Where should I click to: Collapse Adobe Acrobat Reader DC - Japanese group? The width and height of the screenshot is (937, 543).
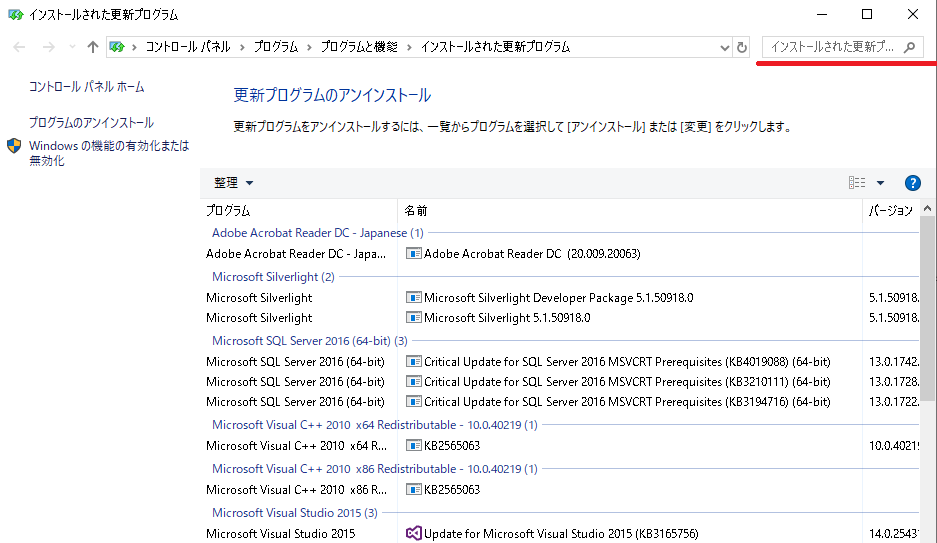click(x=318, y=232)
